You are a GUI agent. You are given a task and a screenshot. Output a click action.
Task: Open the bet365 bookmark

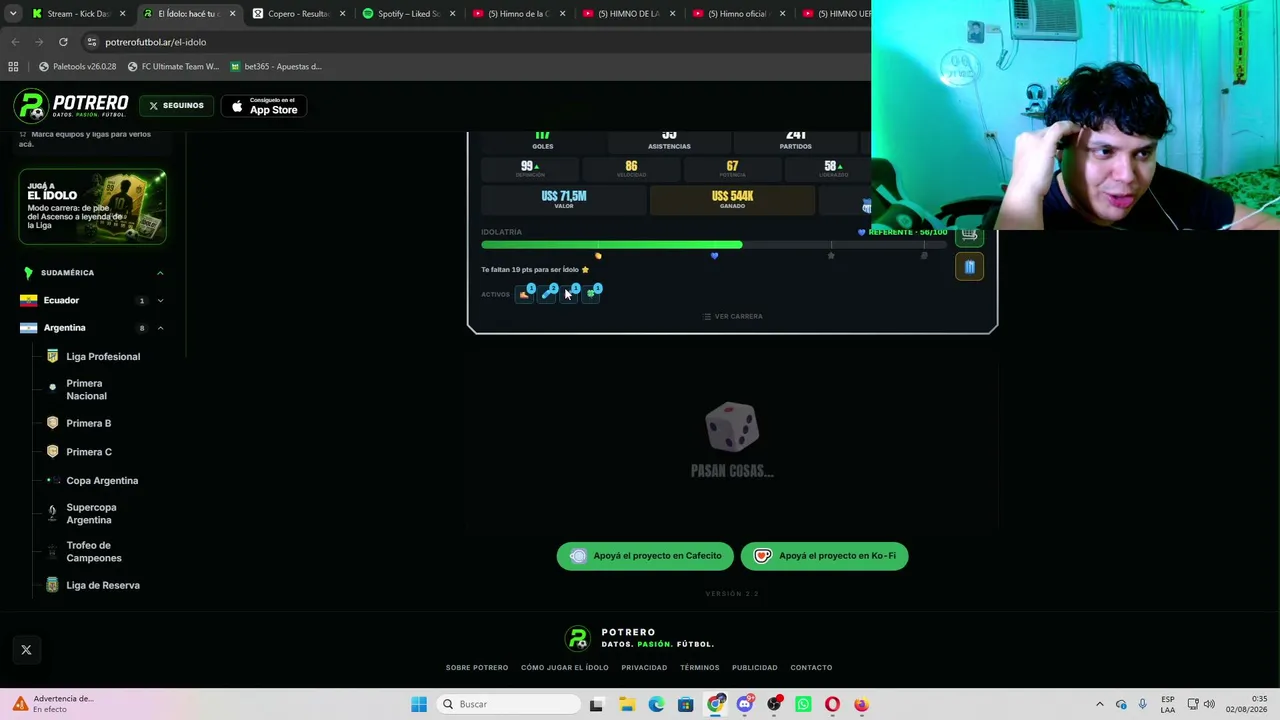(x=276, y=67)
